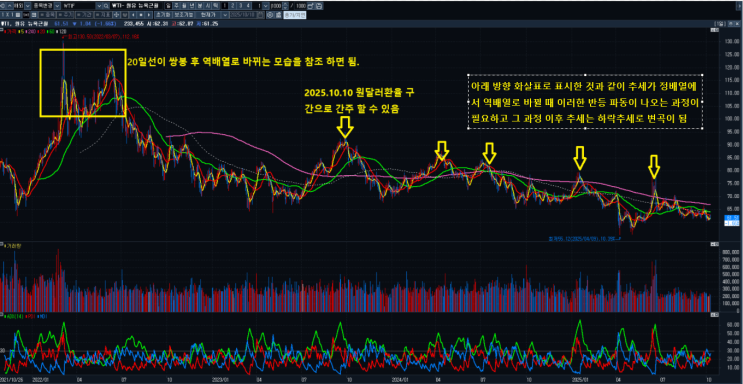Viewport: 743px width, 384px height.
Task: Select the 틱 (tick) period button
Action: [x=215, y=6]
